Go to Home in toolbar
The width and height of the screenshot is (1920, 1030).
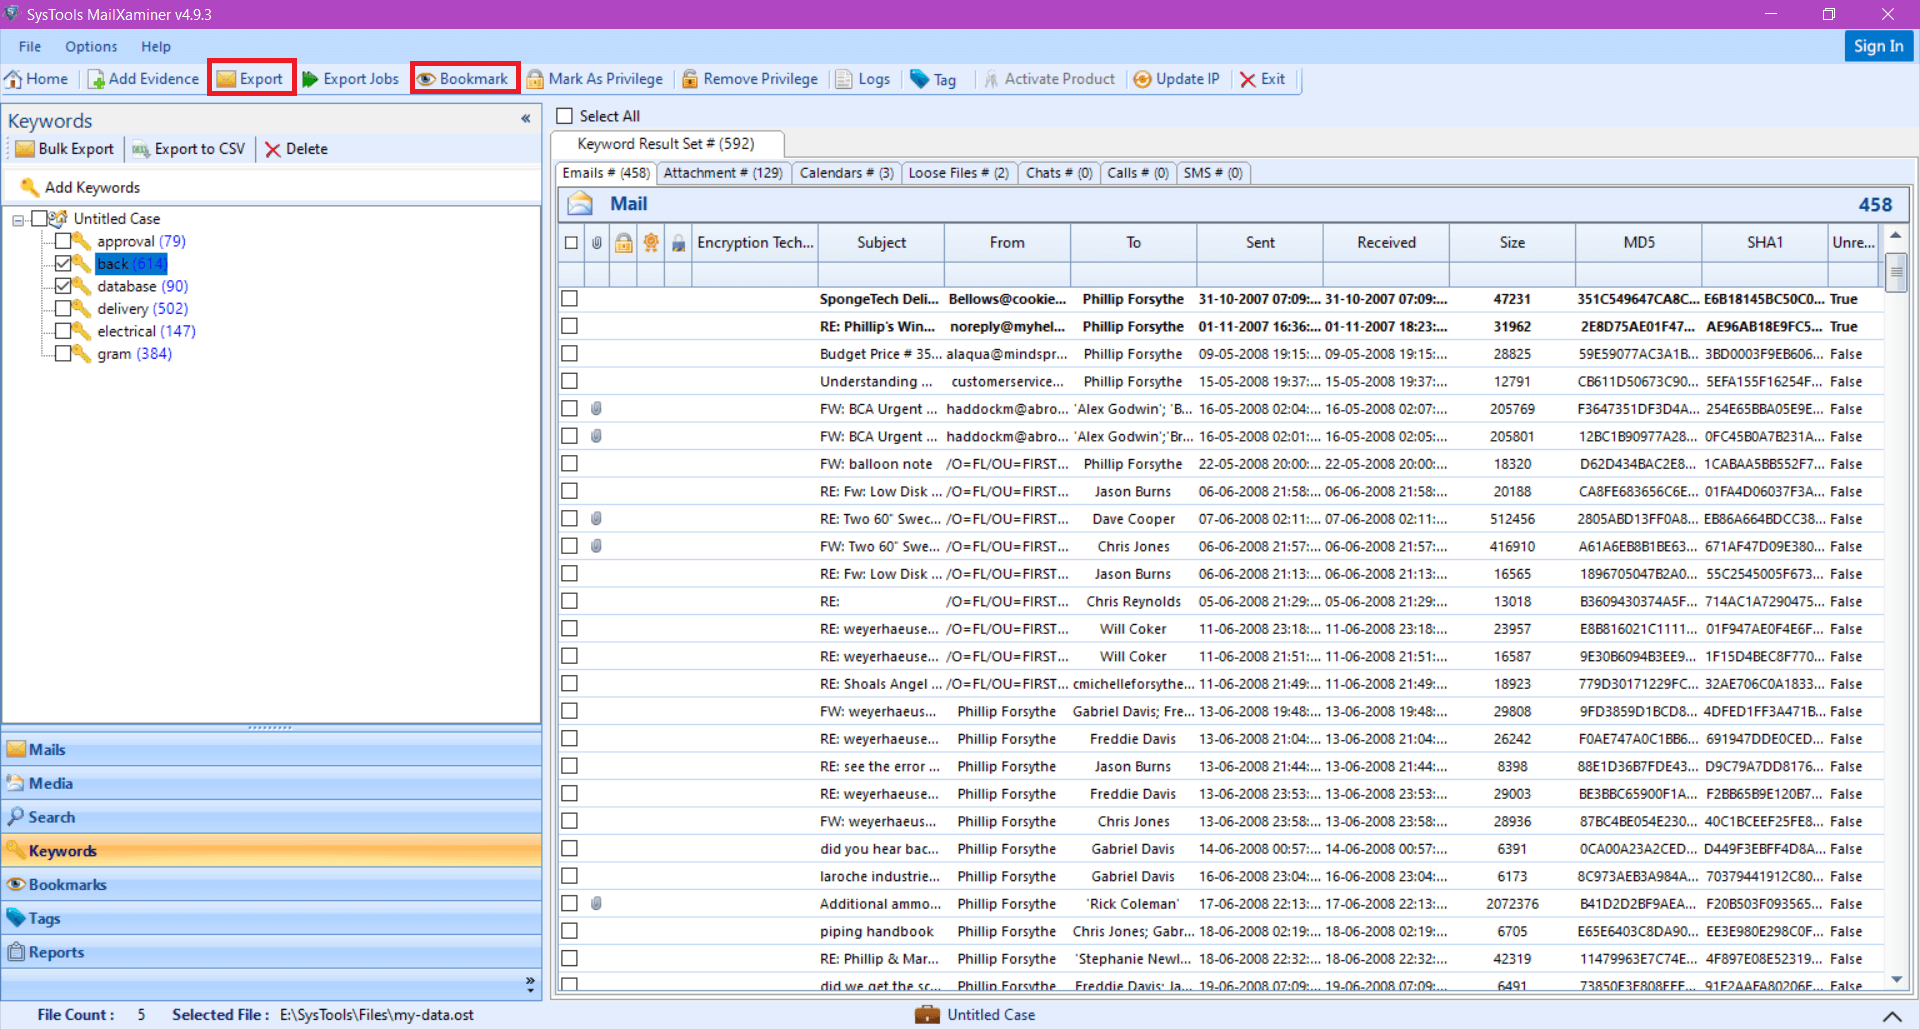(x=37, y=79)
